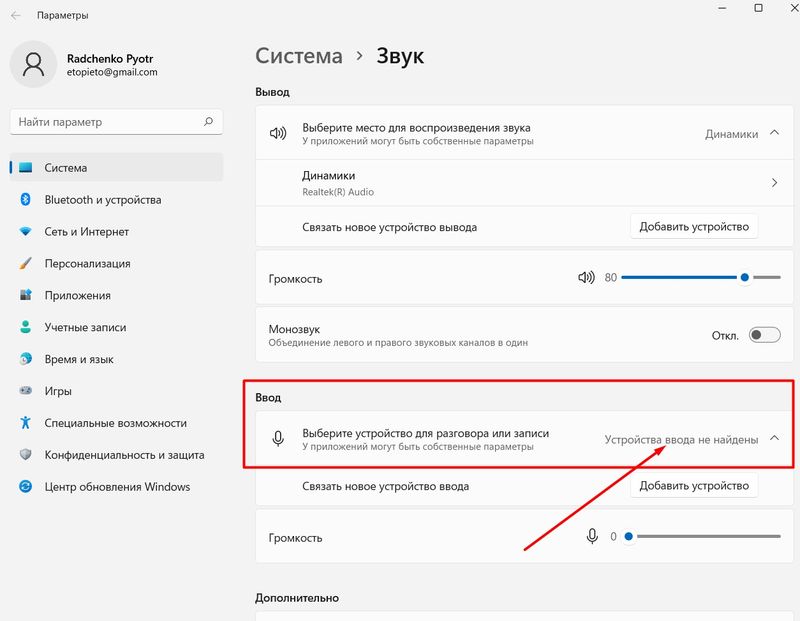Open Специальные возможности category
Screen dimensions: 800x621
coord(116,423)
